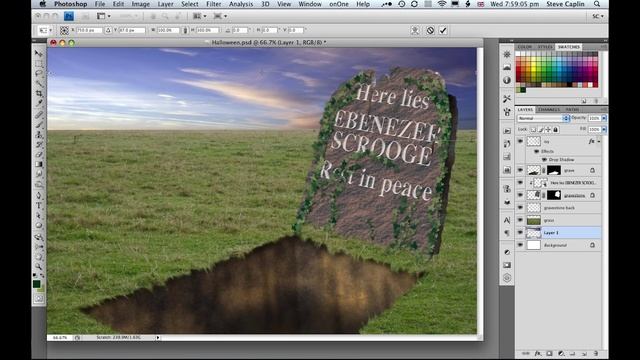This screenshot has width=640, height=360.
Task: Toggle Drop Shadow effect visibility
Action: coord(544,160)
